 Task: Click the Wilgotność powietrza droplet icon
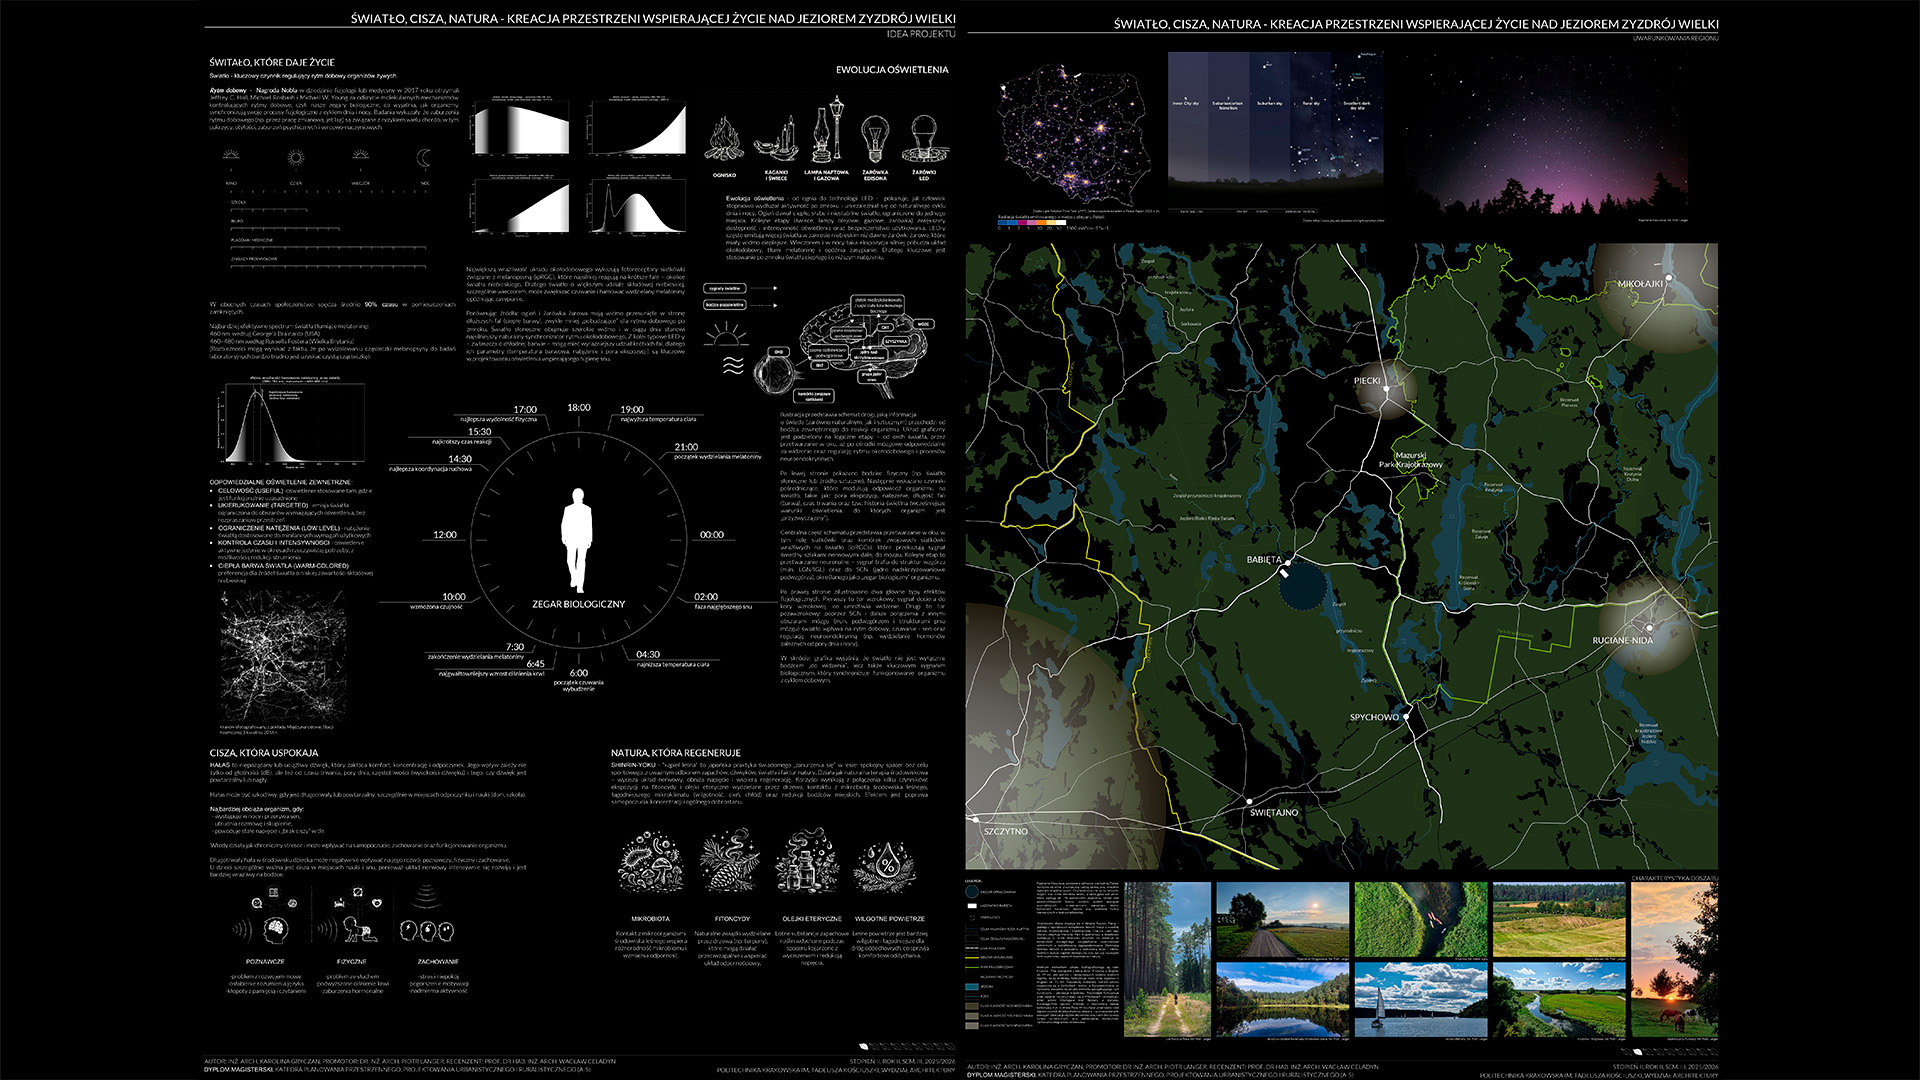pyautogui.click(x=887, y=862)
